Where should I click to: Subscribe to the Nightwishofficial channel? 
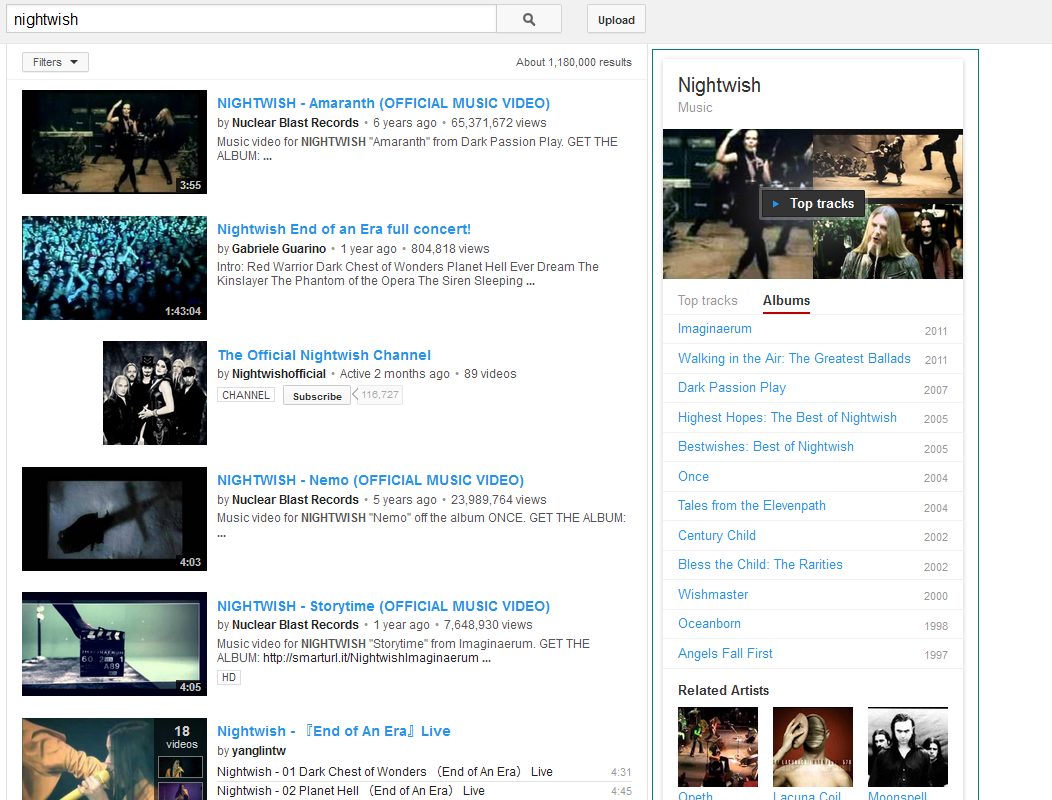click(317, 396)
